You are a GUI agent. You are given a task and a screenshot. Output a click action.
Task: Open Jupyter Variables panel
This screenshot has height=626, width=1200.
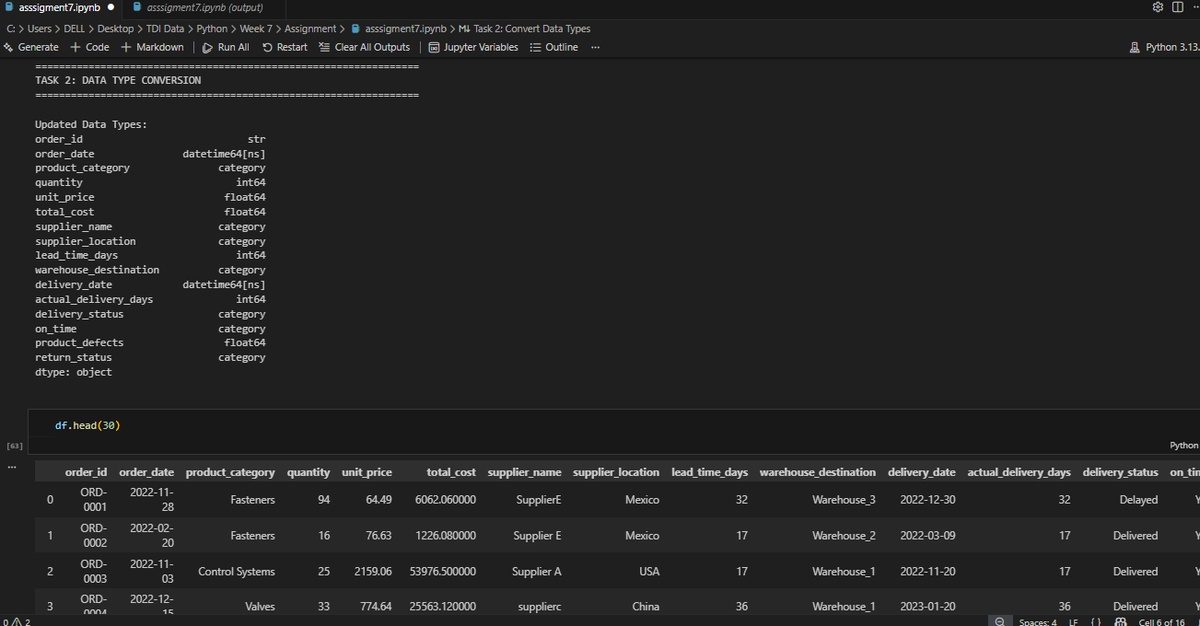pyautogui.click(x=473, y=47)
